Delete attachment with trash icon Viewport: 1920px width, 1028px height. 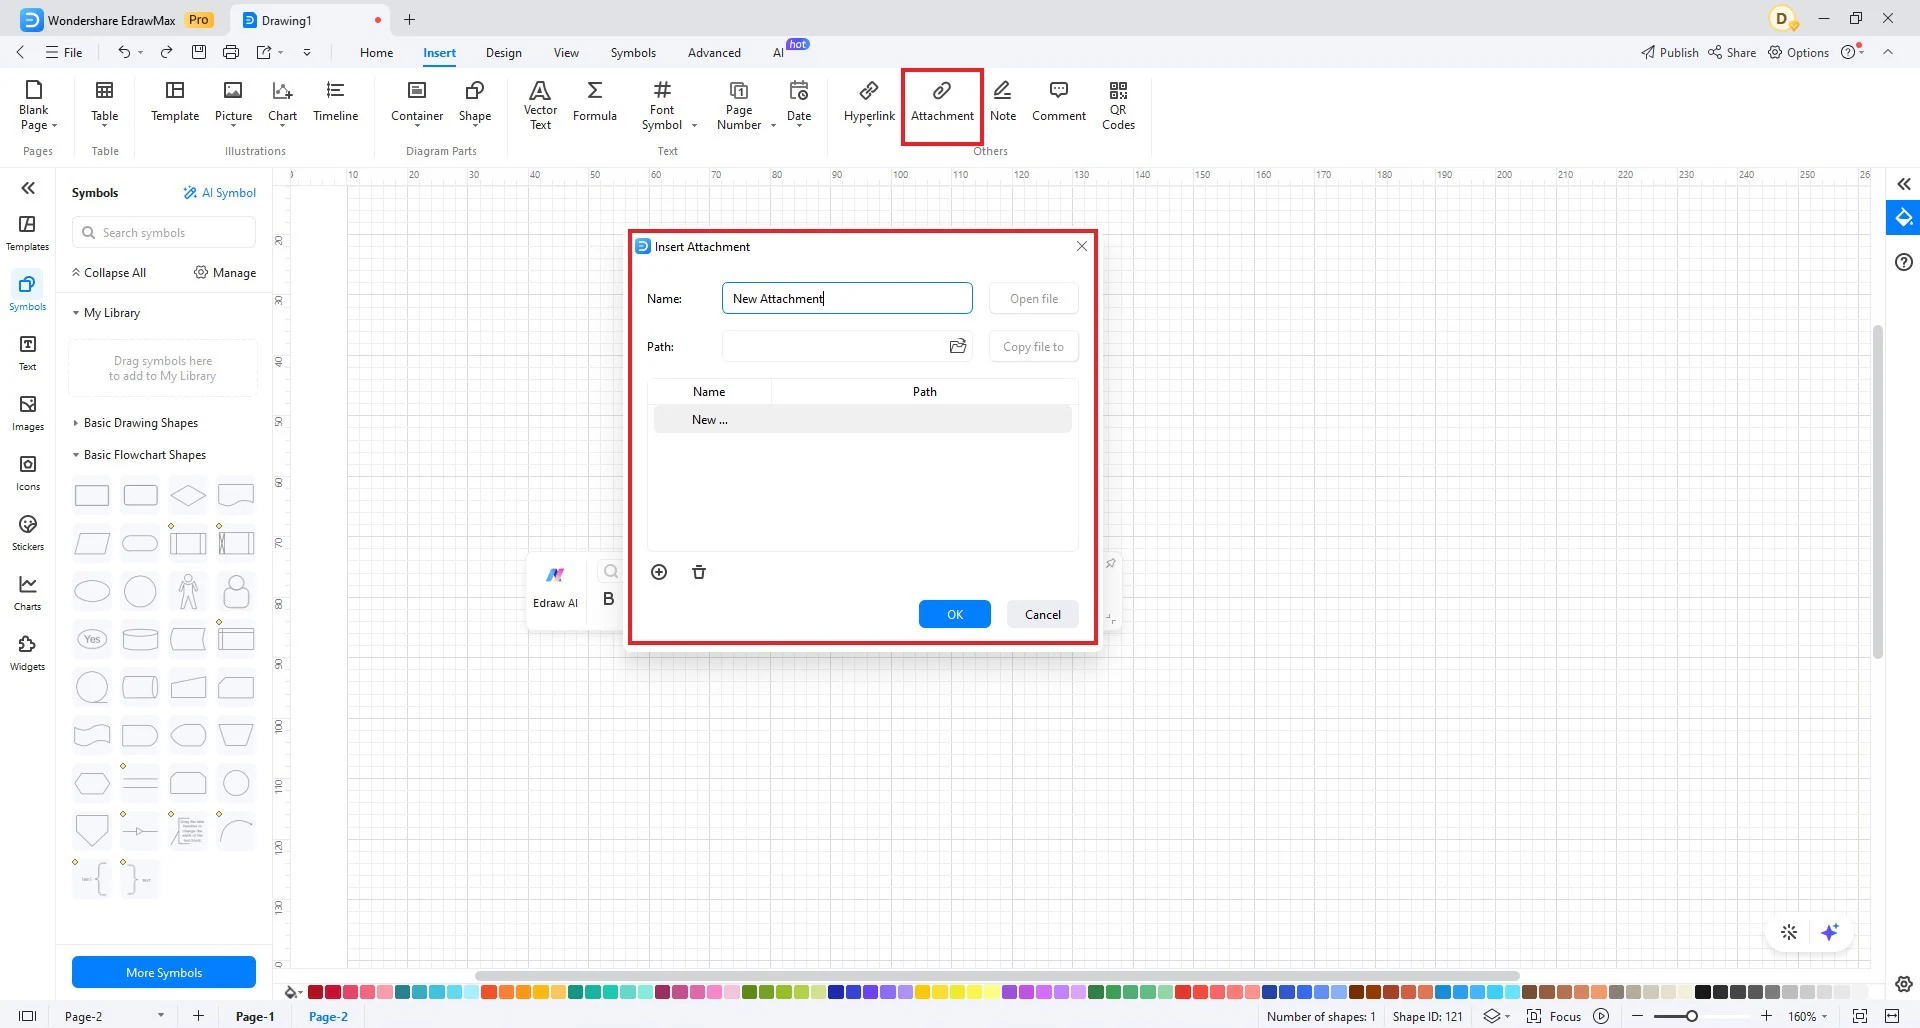coord(699,572)
